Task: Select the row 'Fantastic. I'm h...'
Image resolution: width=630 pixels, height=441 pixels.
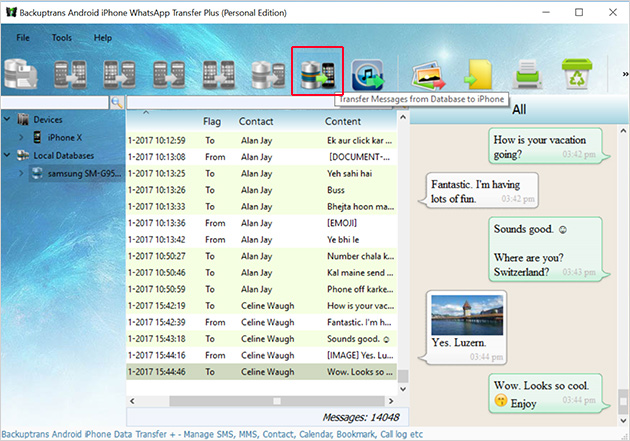Action: (x=262, y=322)
